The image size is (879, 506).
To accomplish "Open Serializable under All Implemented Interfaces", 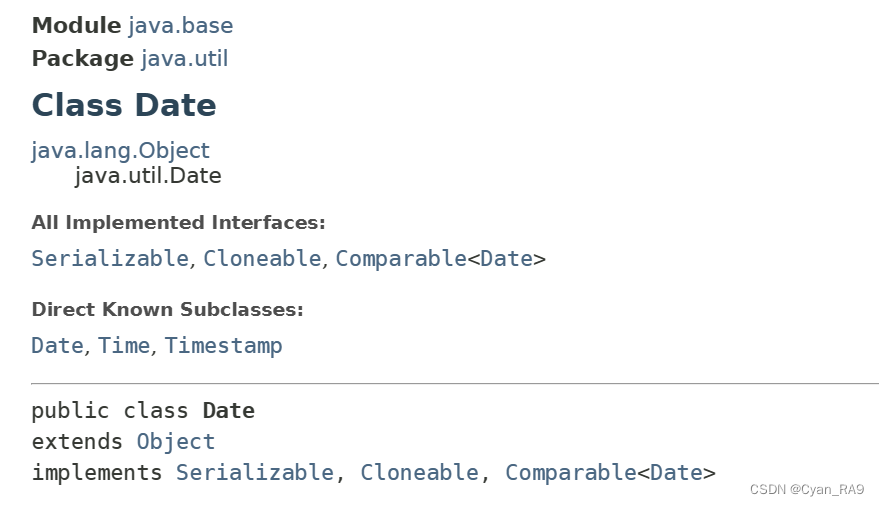I will tap(110, 259).
